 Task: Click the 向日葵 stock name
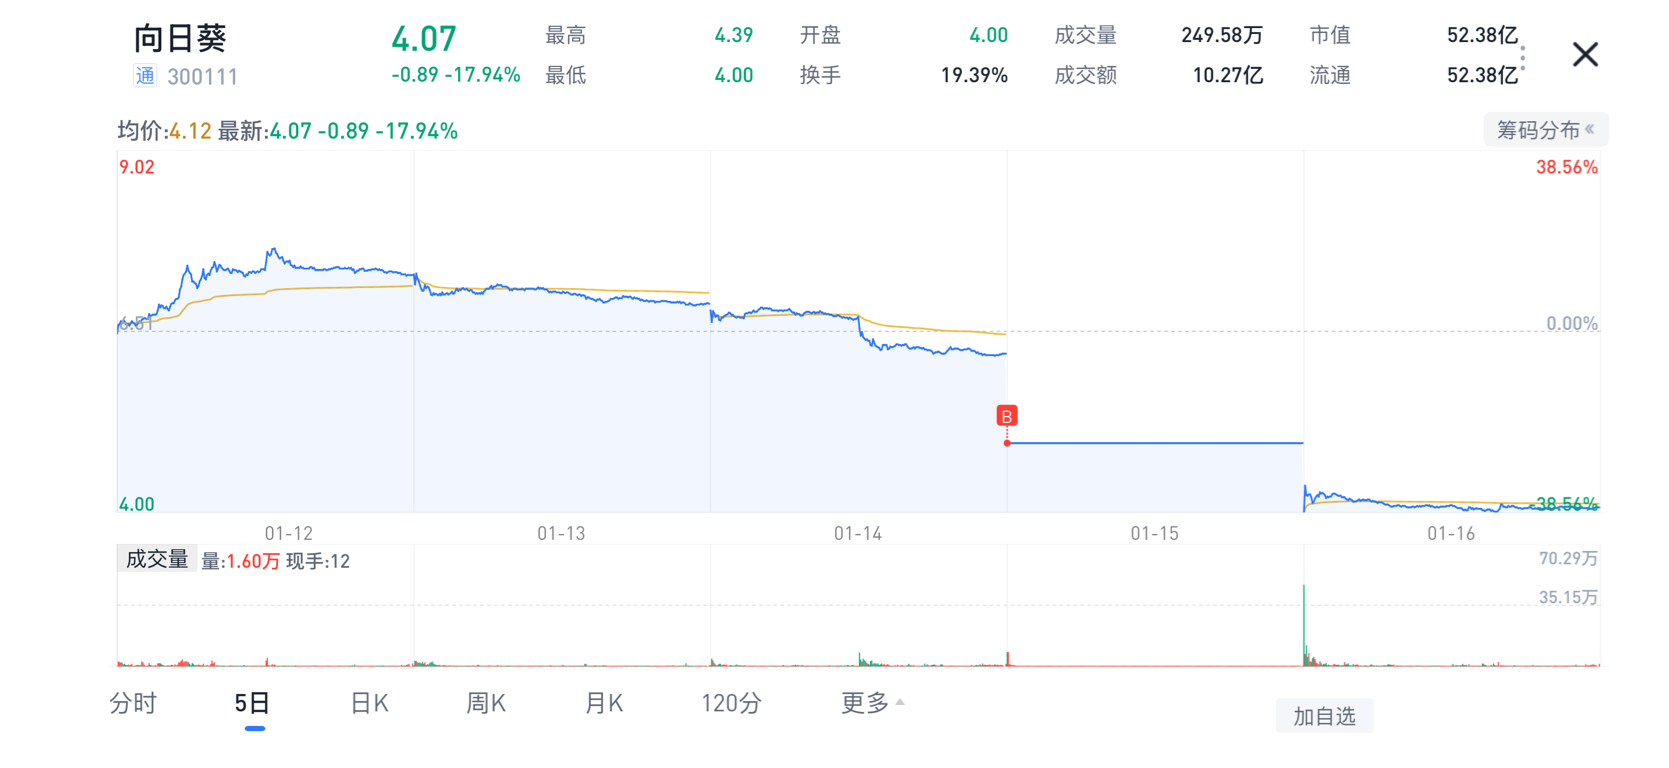point(180,39)
